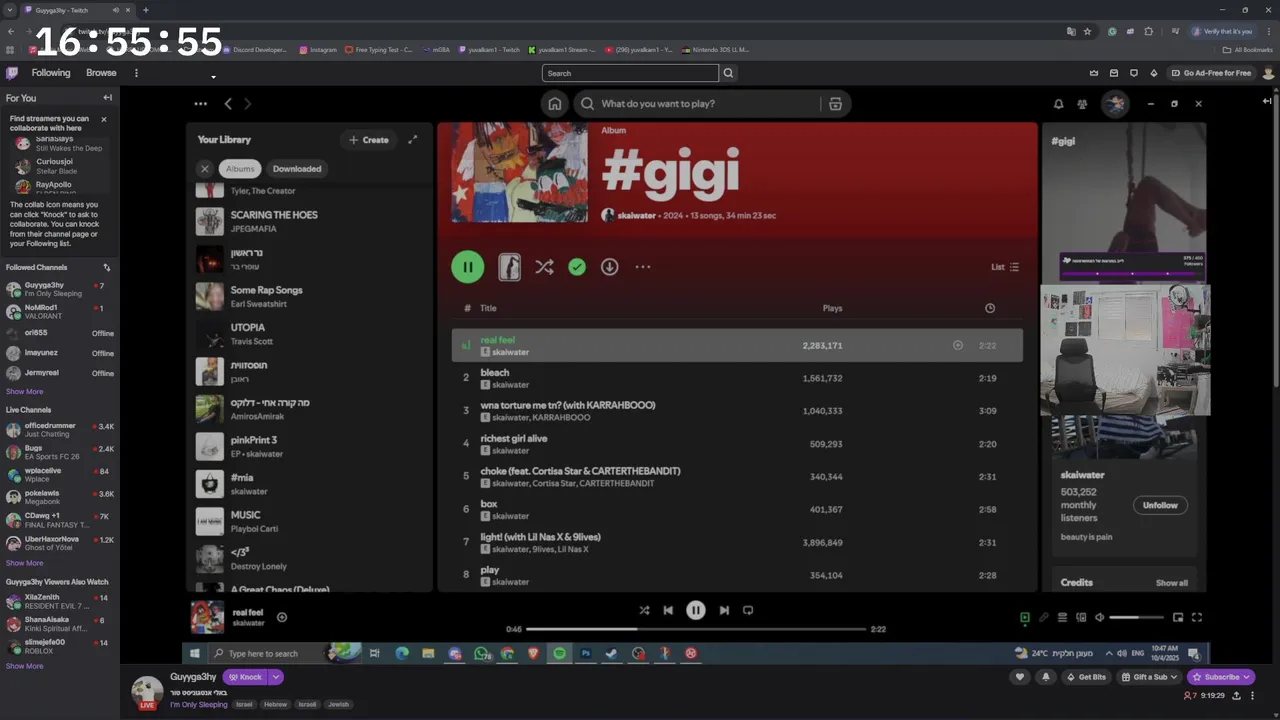Expand Your Library to full view
1280x720 pixels.
pos(412,140)
